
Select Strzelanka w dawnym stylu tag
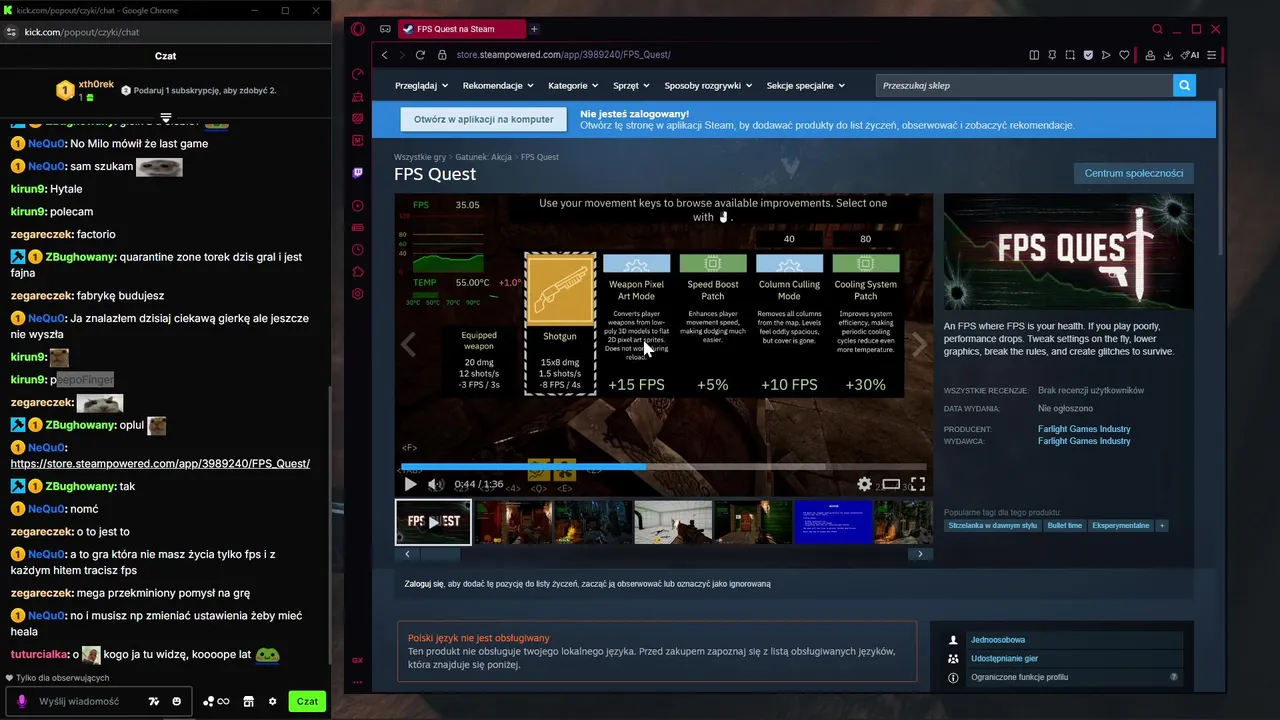(x=993, y=525)
